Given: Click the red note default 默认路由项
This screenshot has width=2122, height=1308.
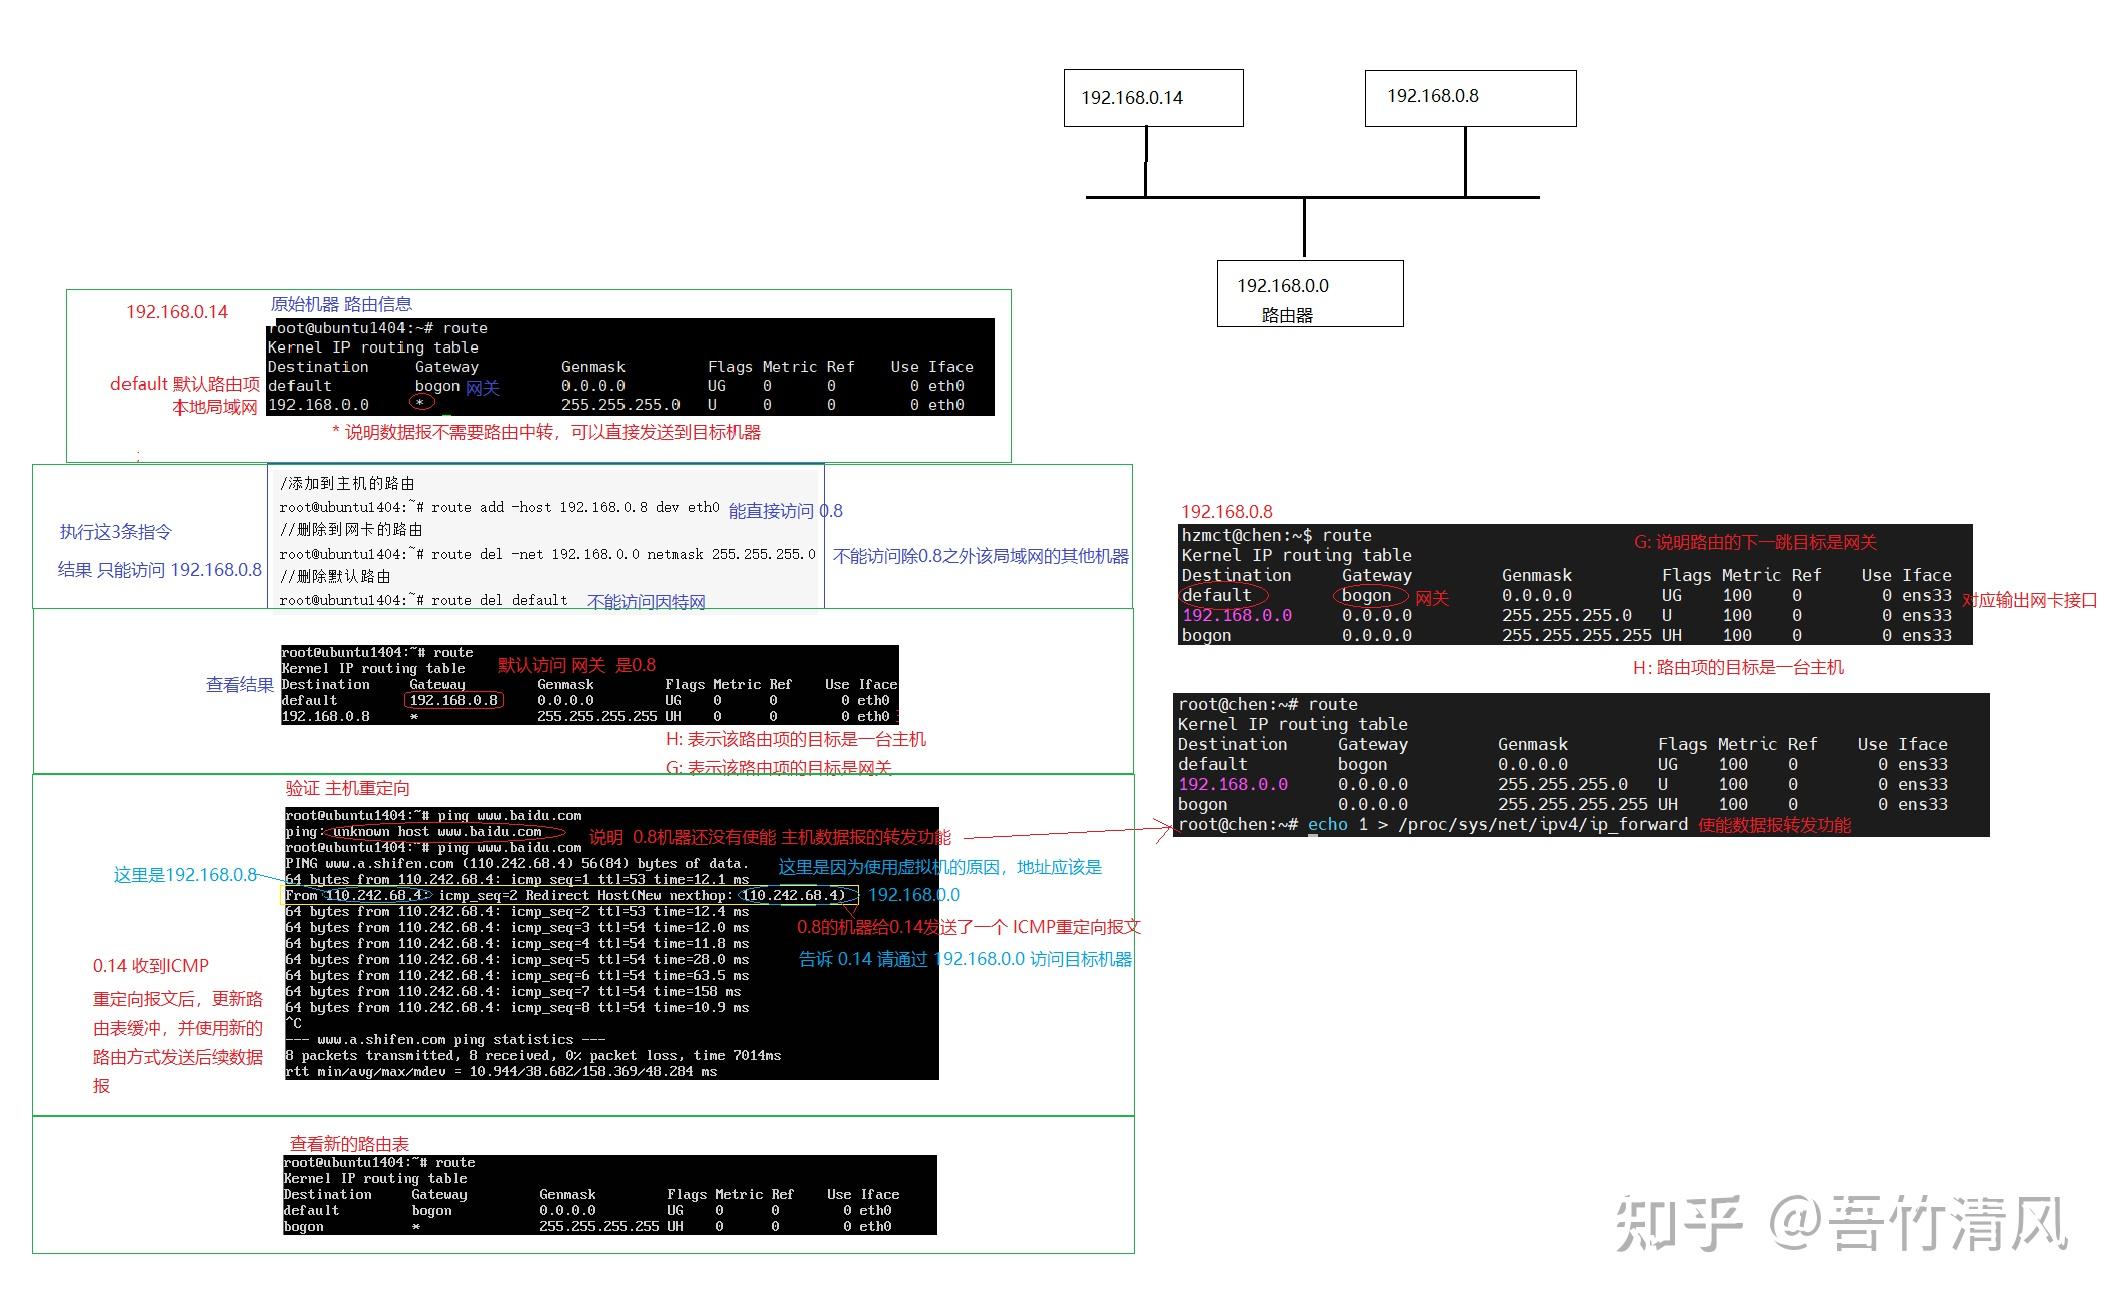Looking at the screenshot, I should (185, 384).
